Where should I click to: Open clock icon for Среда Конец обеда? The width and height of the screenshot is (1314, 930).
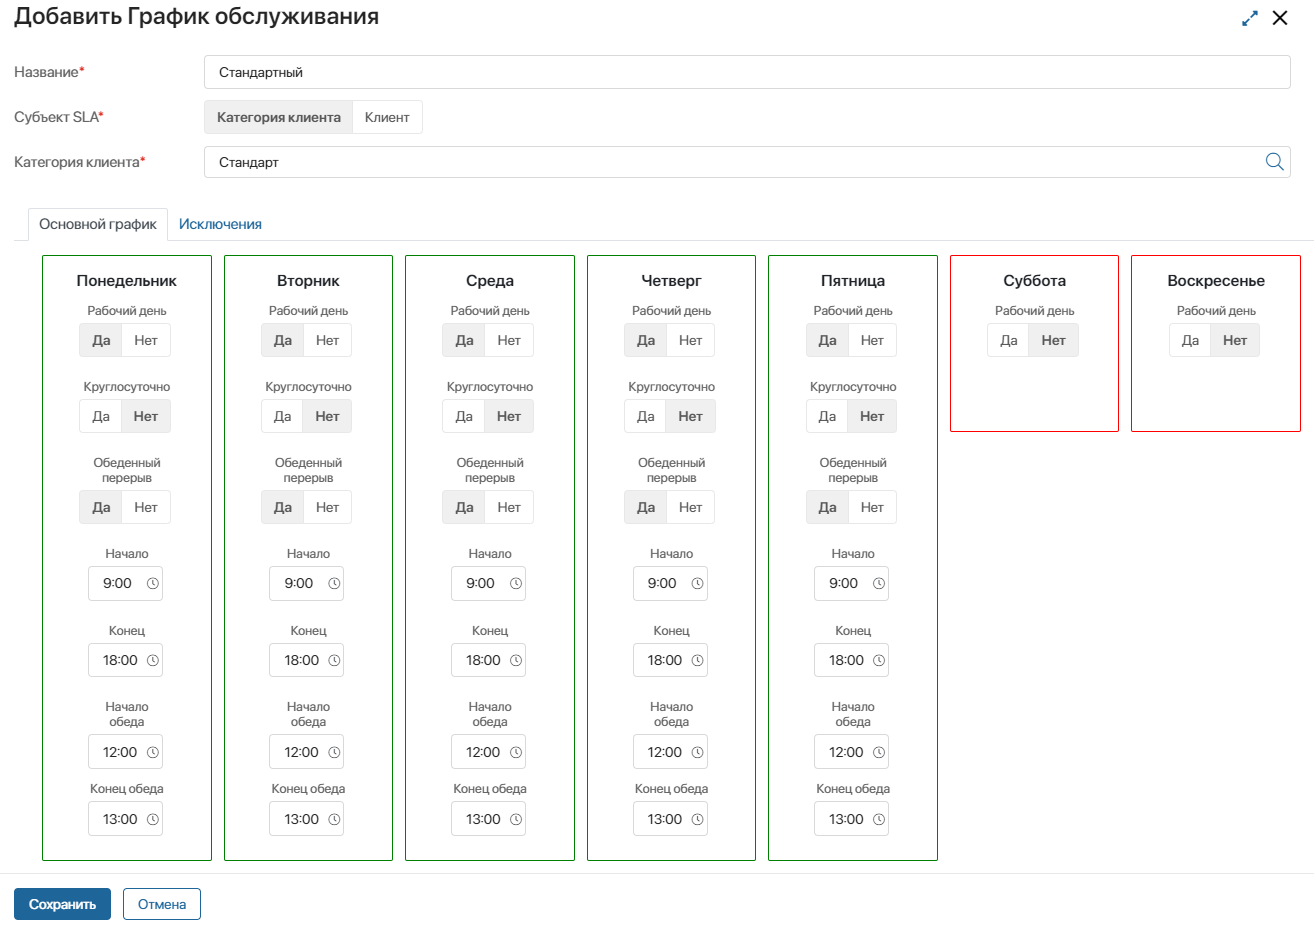[516, 820]
